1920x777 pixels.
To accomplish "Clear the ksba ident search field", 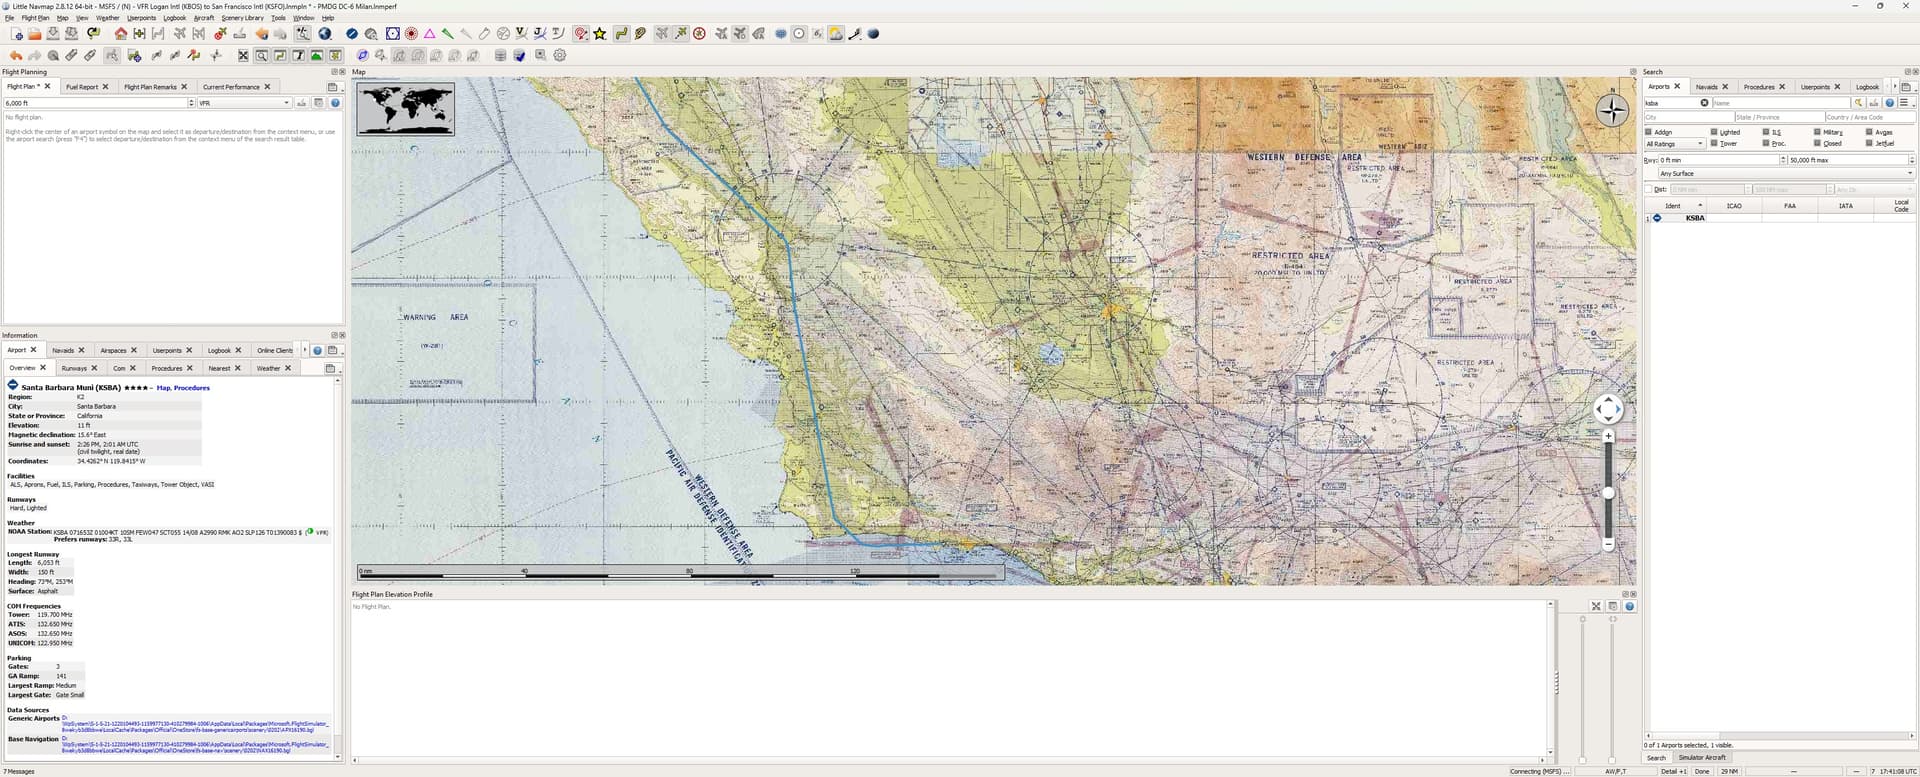I will [1704, 103].
